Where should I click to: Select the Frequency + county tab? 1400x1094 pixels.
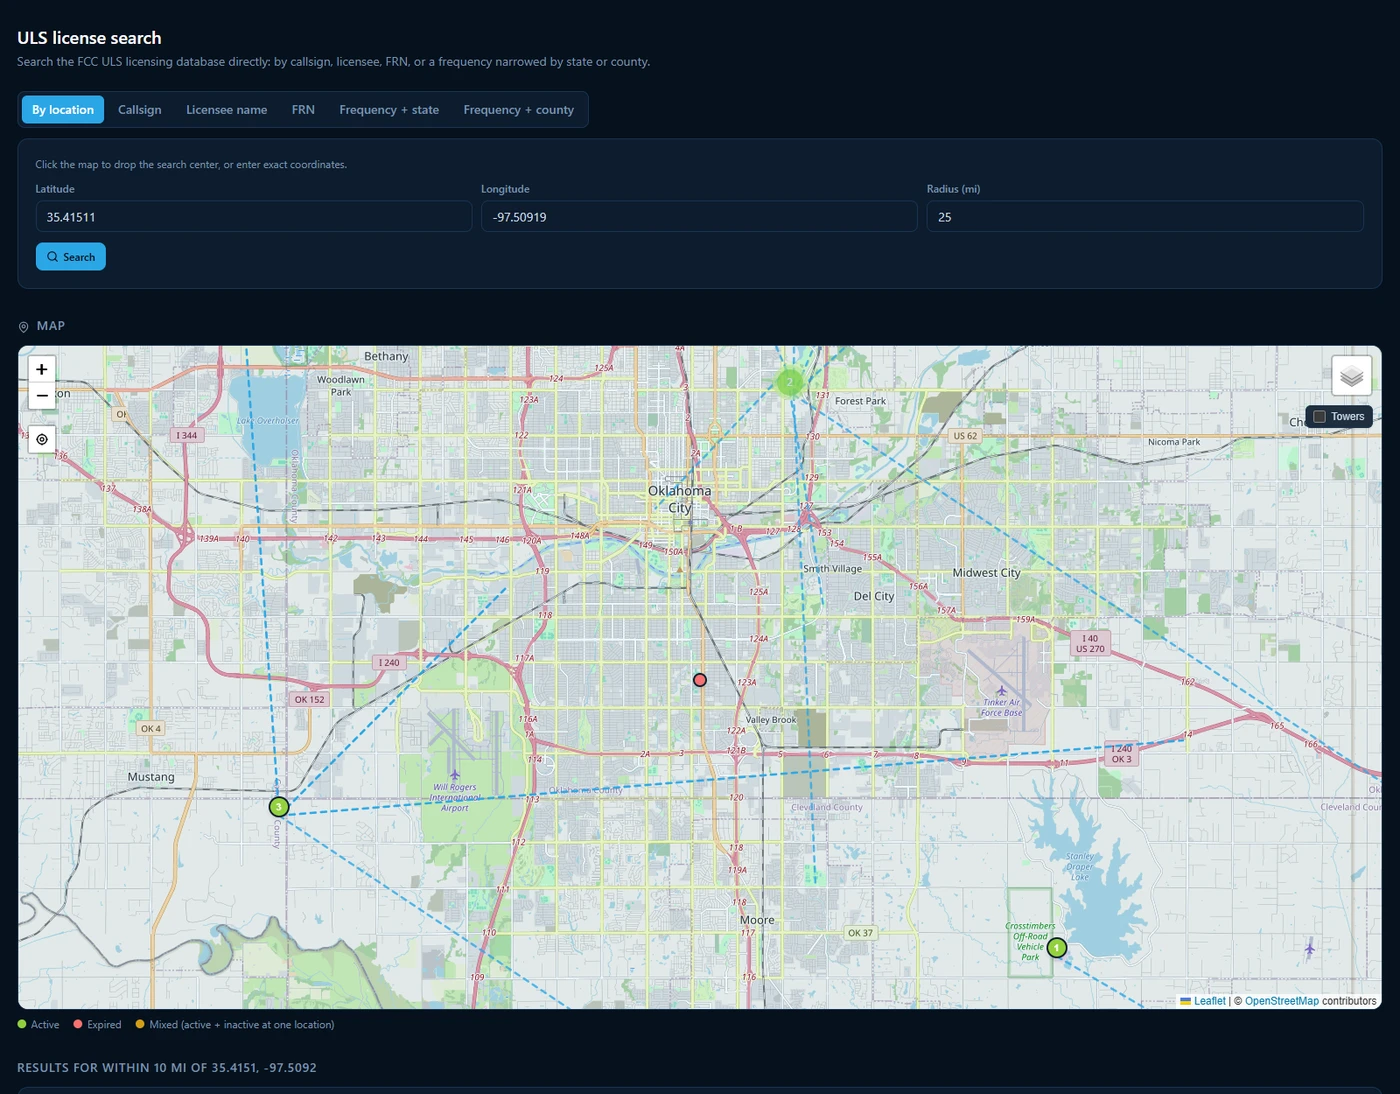(519, 110)
